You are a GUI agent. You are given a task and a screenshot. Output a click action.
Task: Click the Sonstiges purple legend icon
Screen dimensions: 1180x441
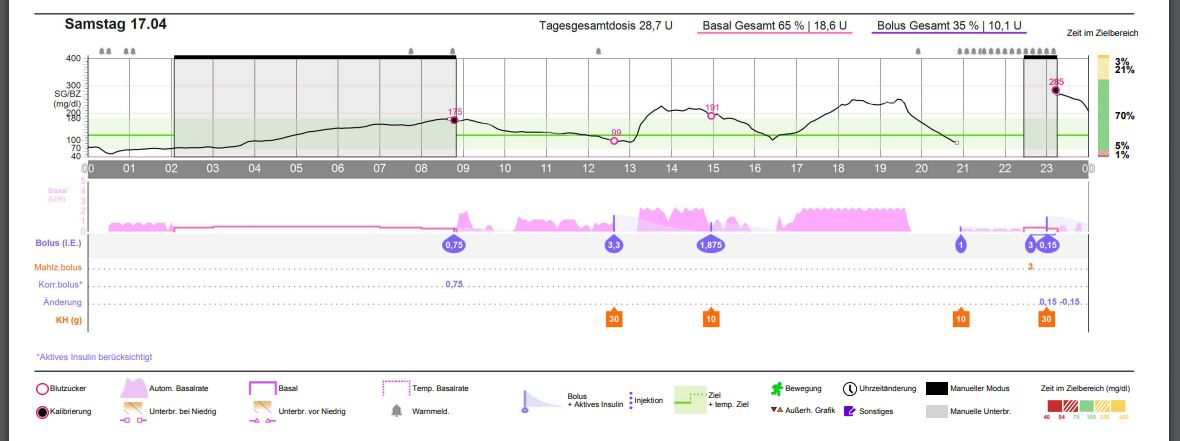point(849,411)
